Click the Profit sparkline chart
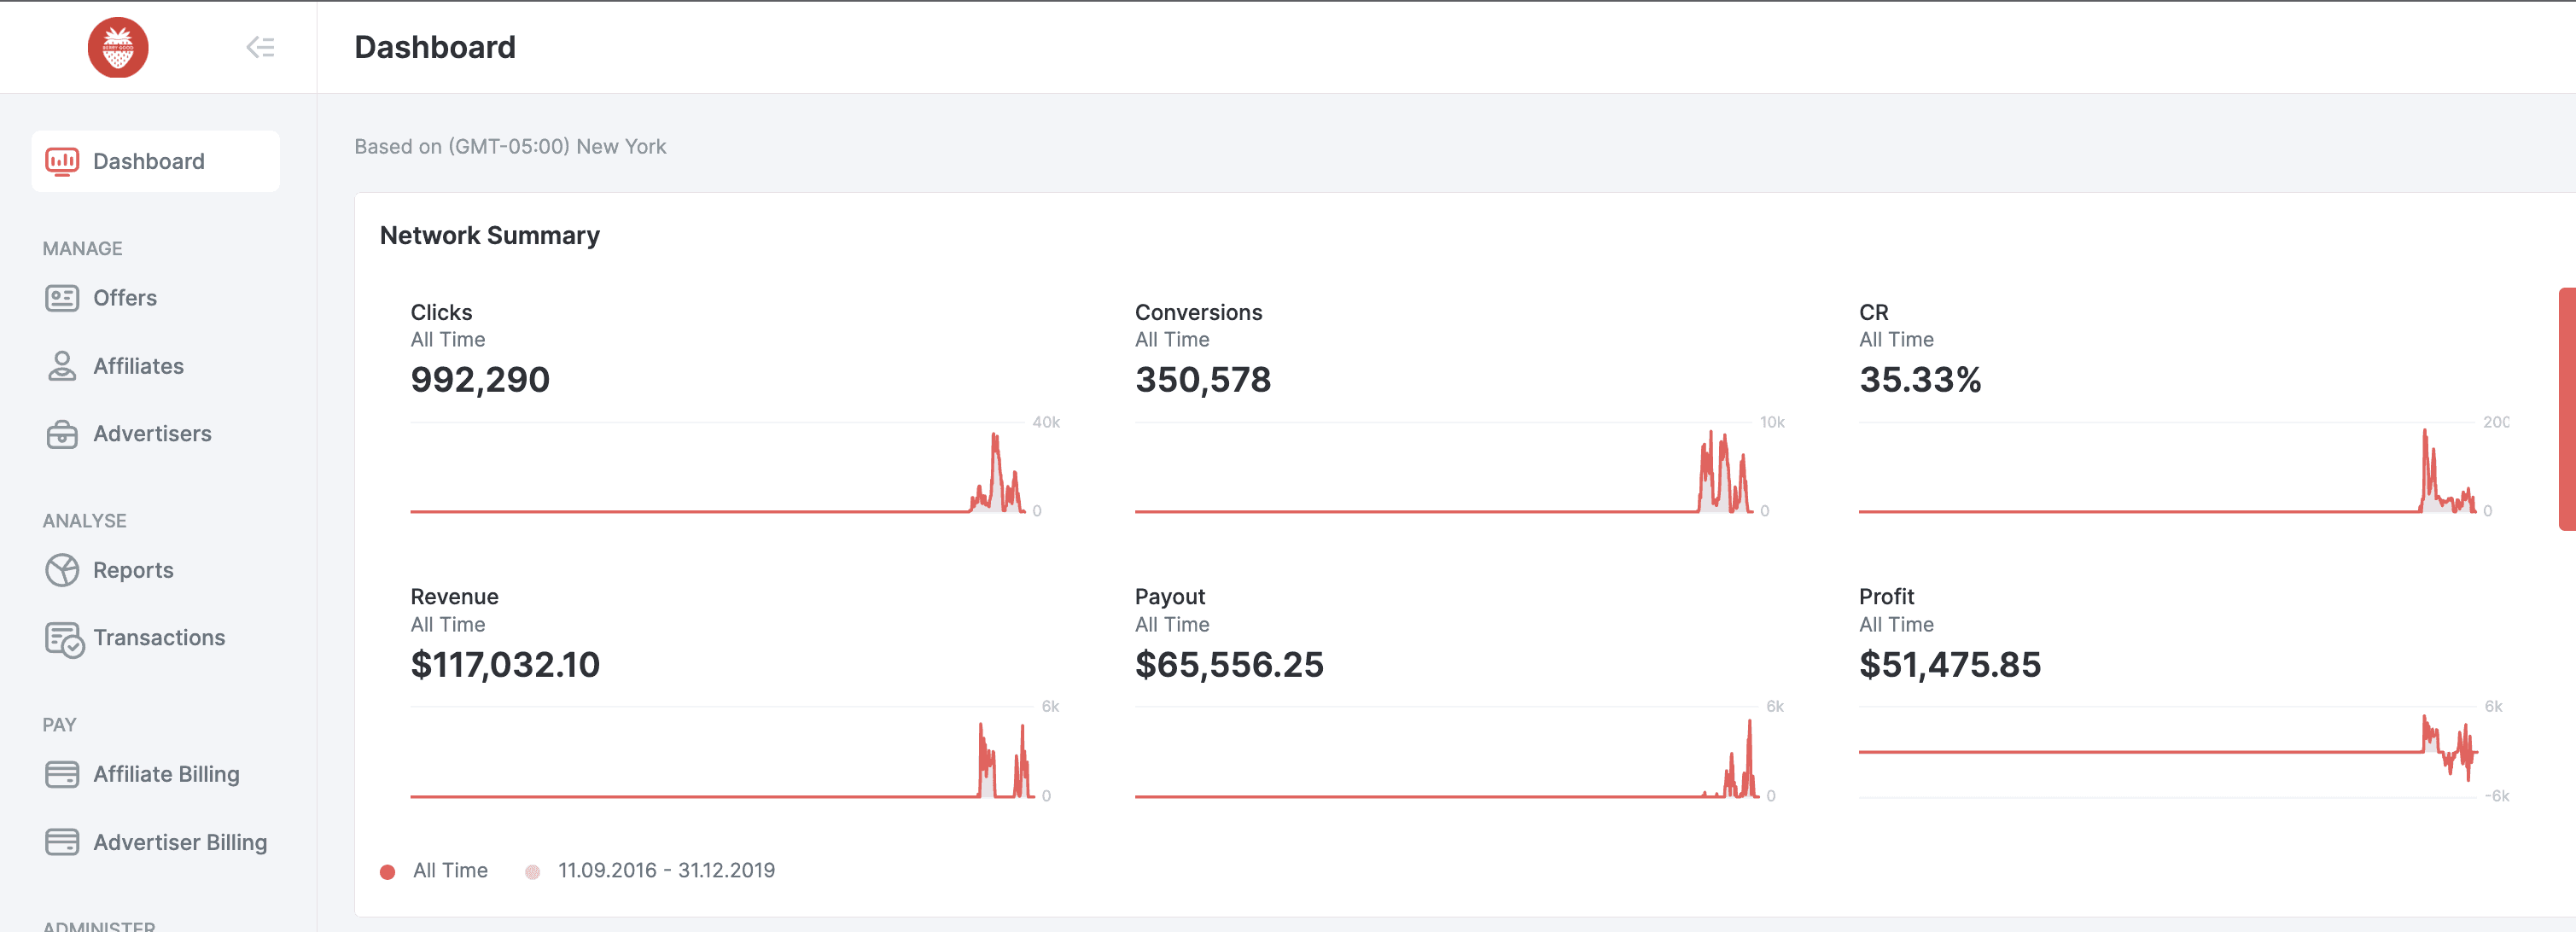Viewport: 2576px width, 932px height. pyautogui.click(x=2165, y=752)
